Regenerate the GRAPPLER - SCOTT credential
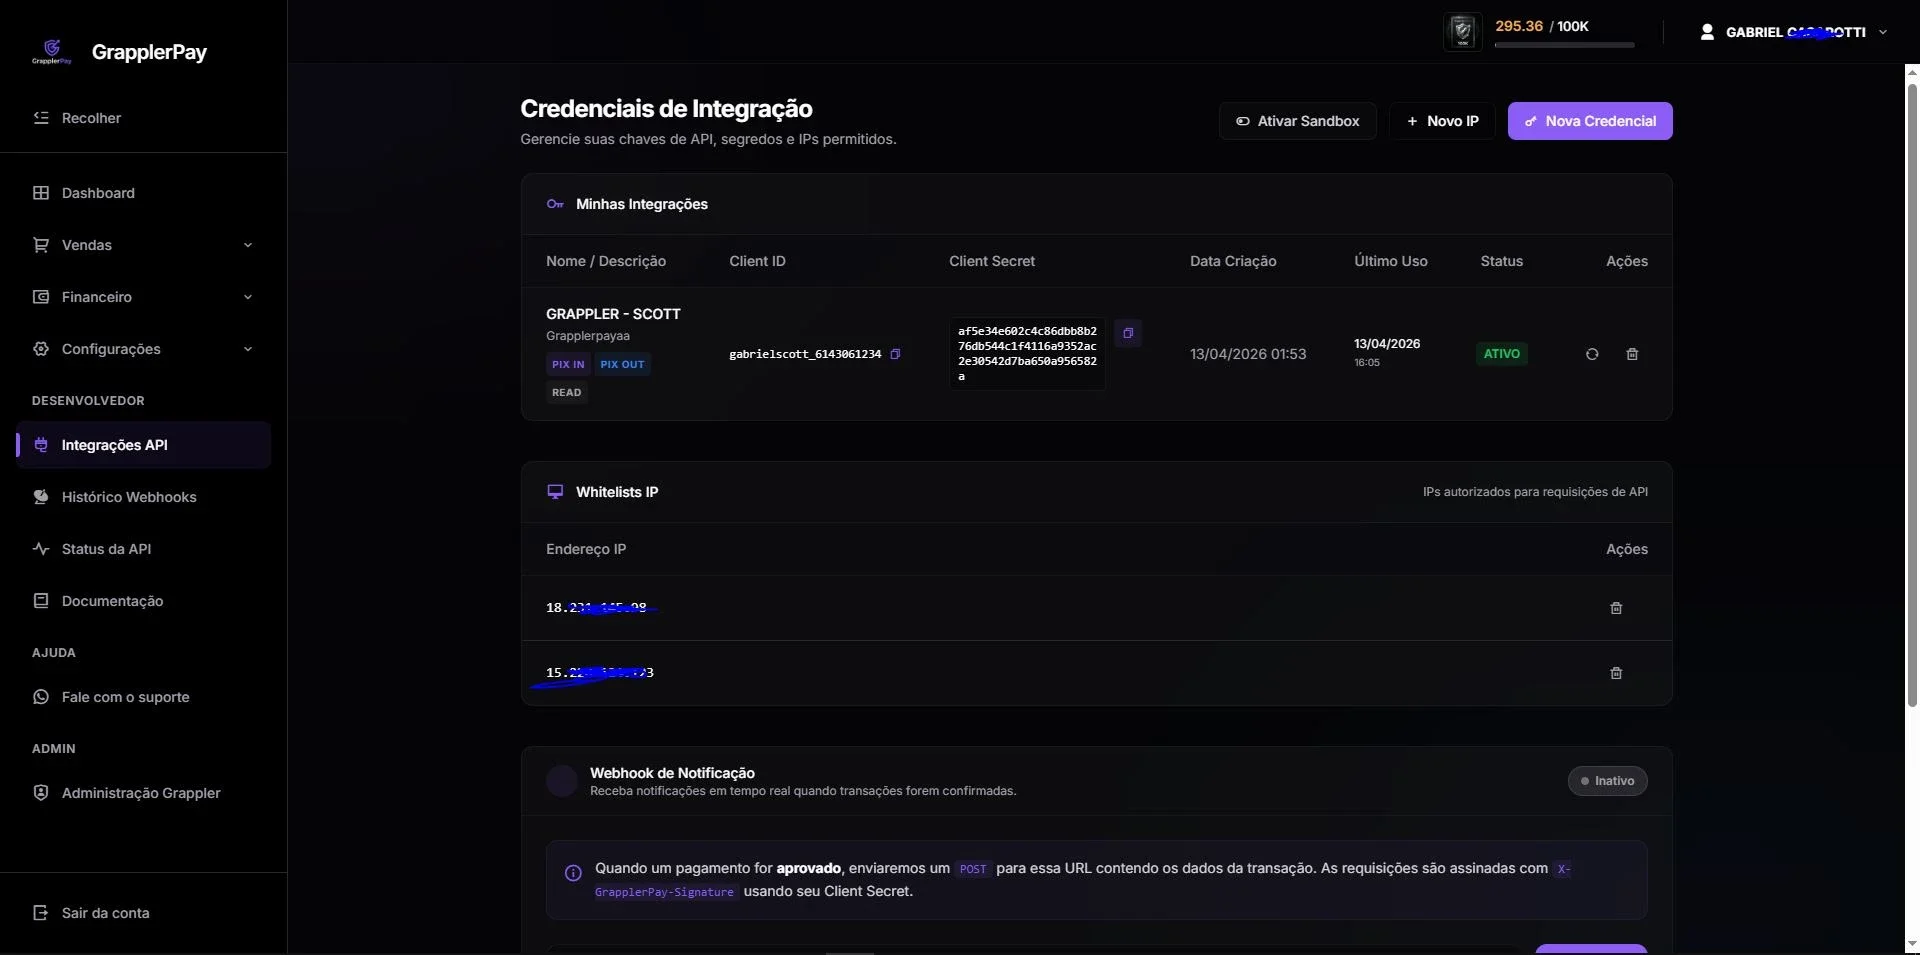Viewport: 1920px width, 955px height. click(x=1592, y=354)
